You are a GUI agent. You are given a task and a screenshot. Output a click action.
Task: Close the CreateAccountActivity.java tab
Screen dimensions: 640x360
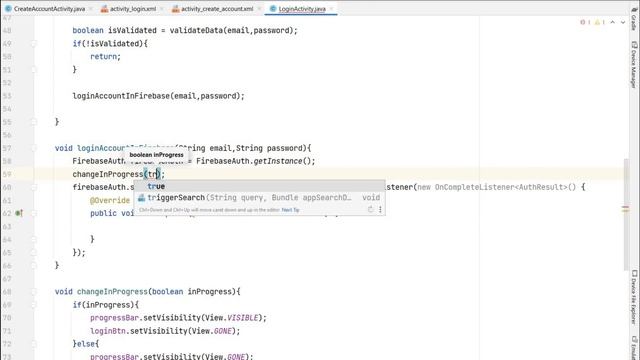[90, 9]
